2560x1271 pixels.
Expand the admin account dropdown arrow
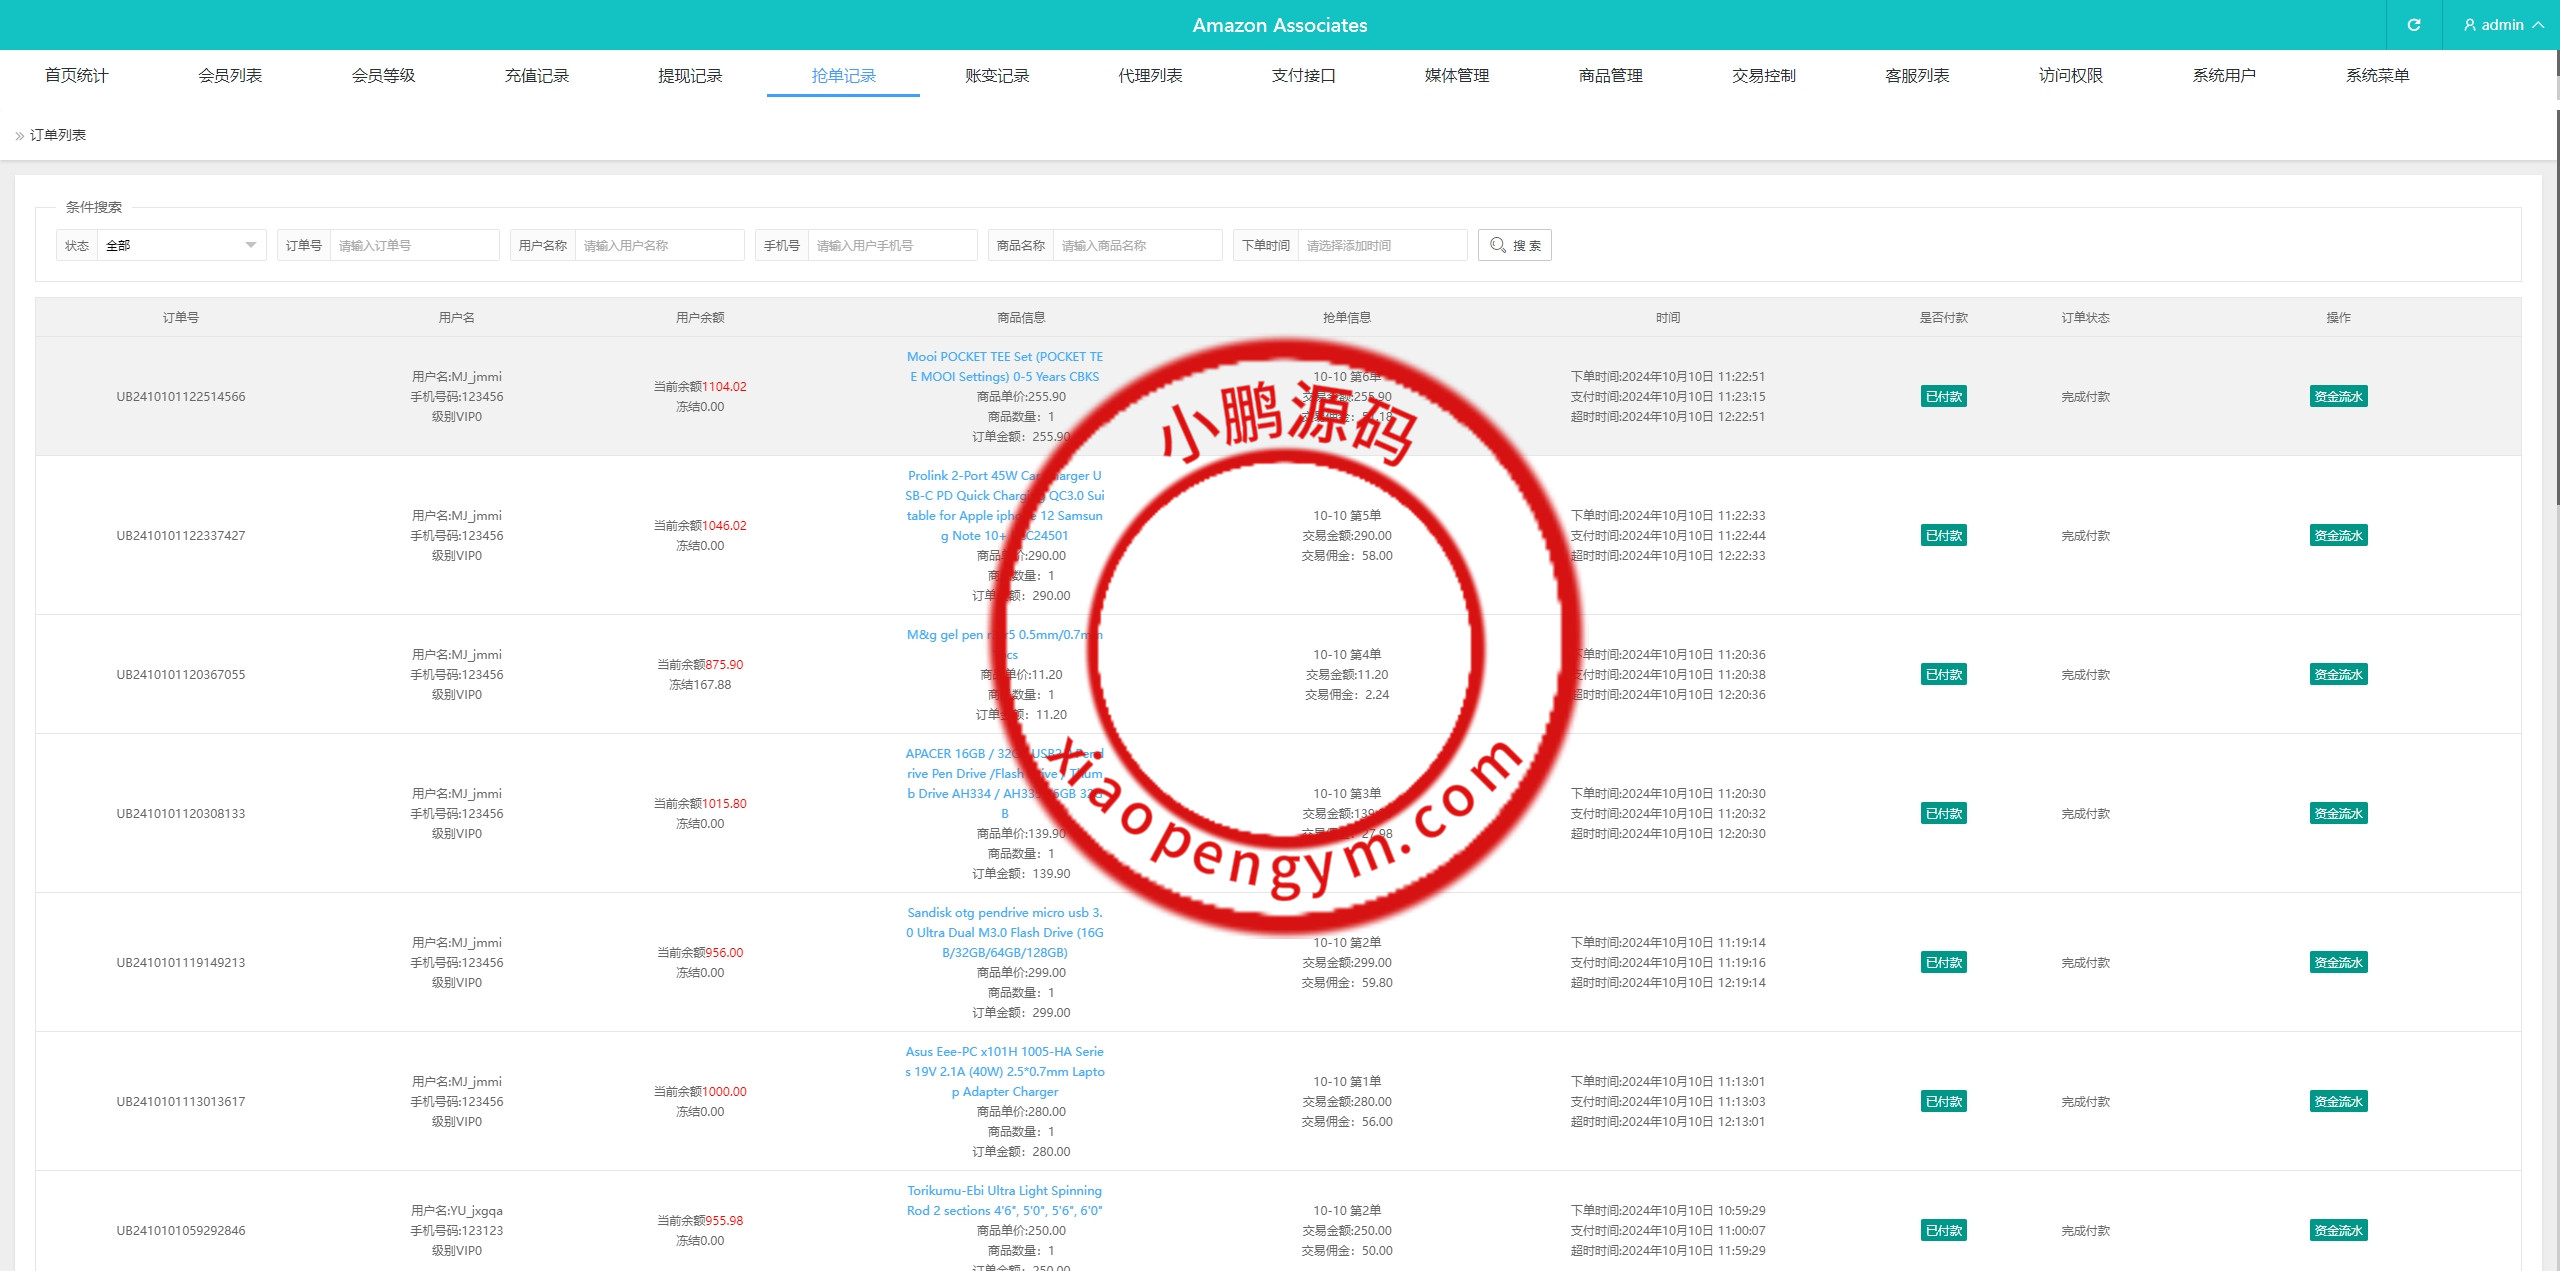tap(2538, 25)
